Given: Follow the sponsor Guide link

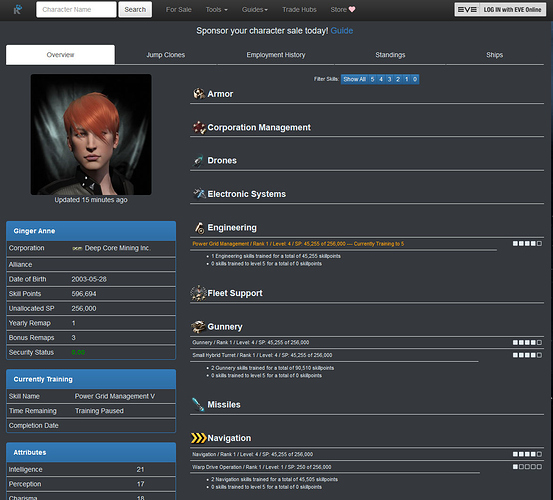Looking at the screenshot, I should 342,31.
